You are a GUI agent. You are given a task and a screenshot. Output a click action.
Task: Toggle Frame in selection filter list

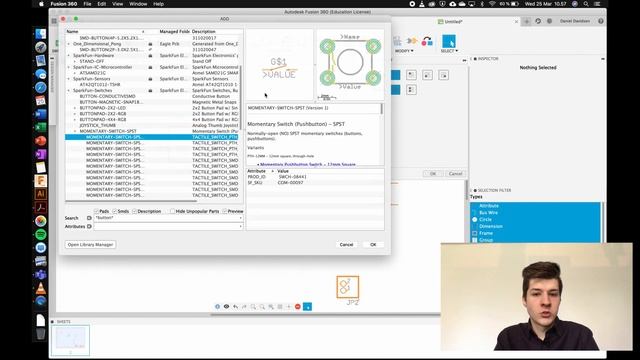486,233
